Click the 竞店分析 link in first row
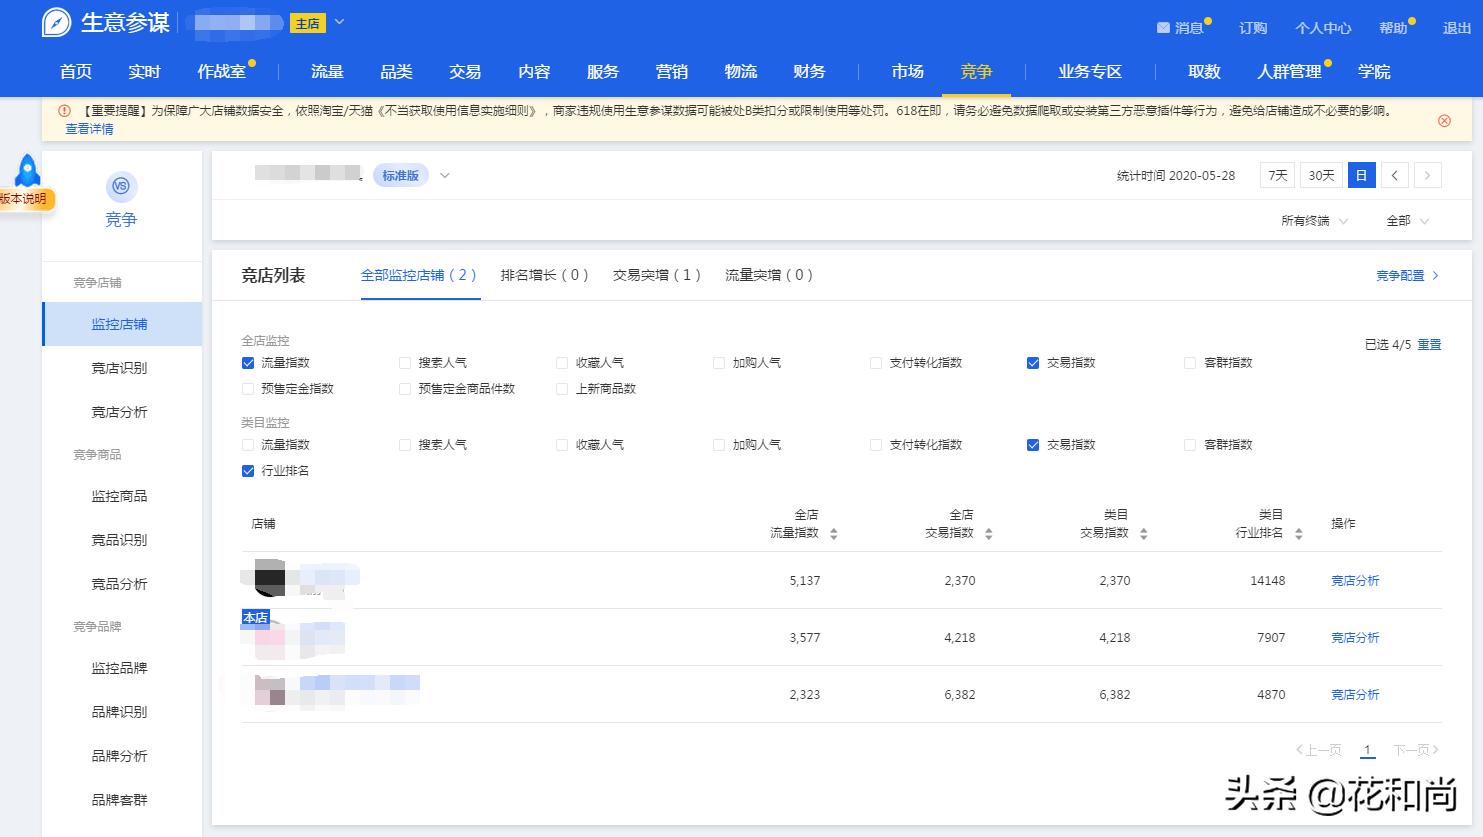Viewport: 1483px width, 837px height. pos(1355,580)
